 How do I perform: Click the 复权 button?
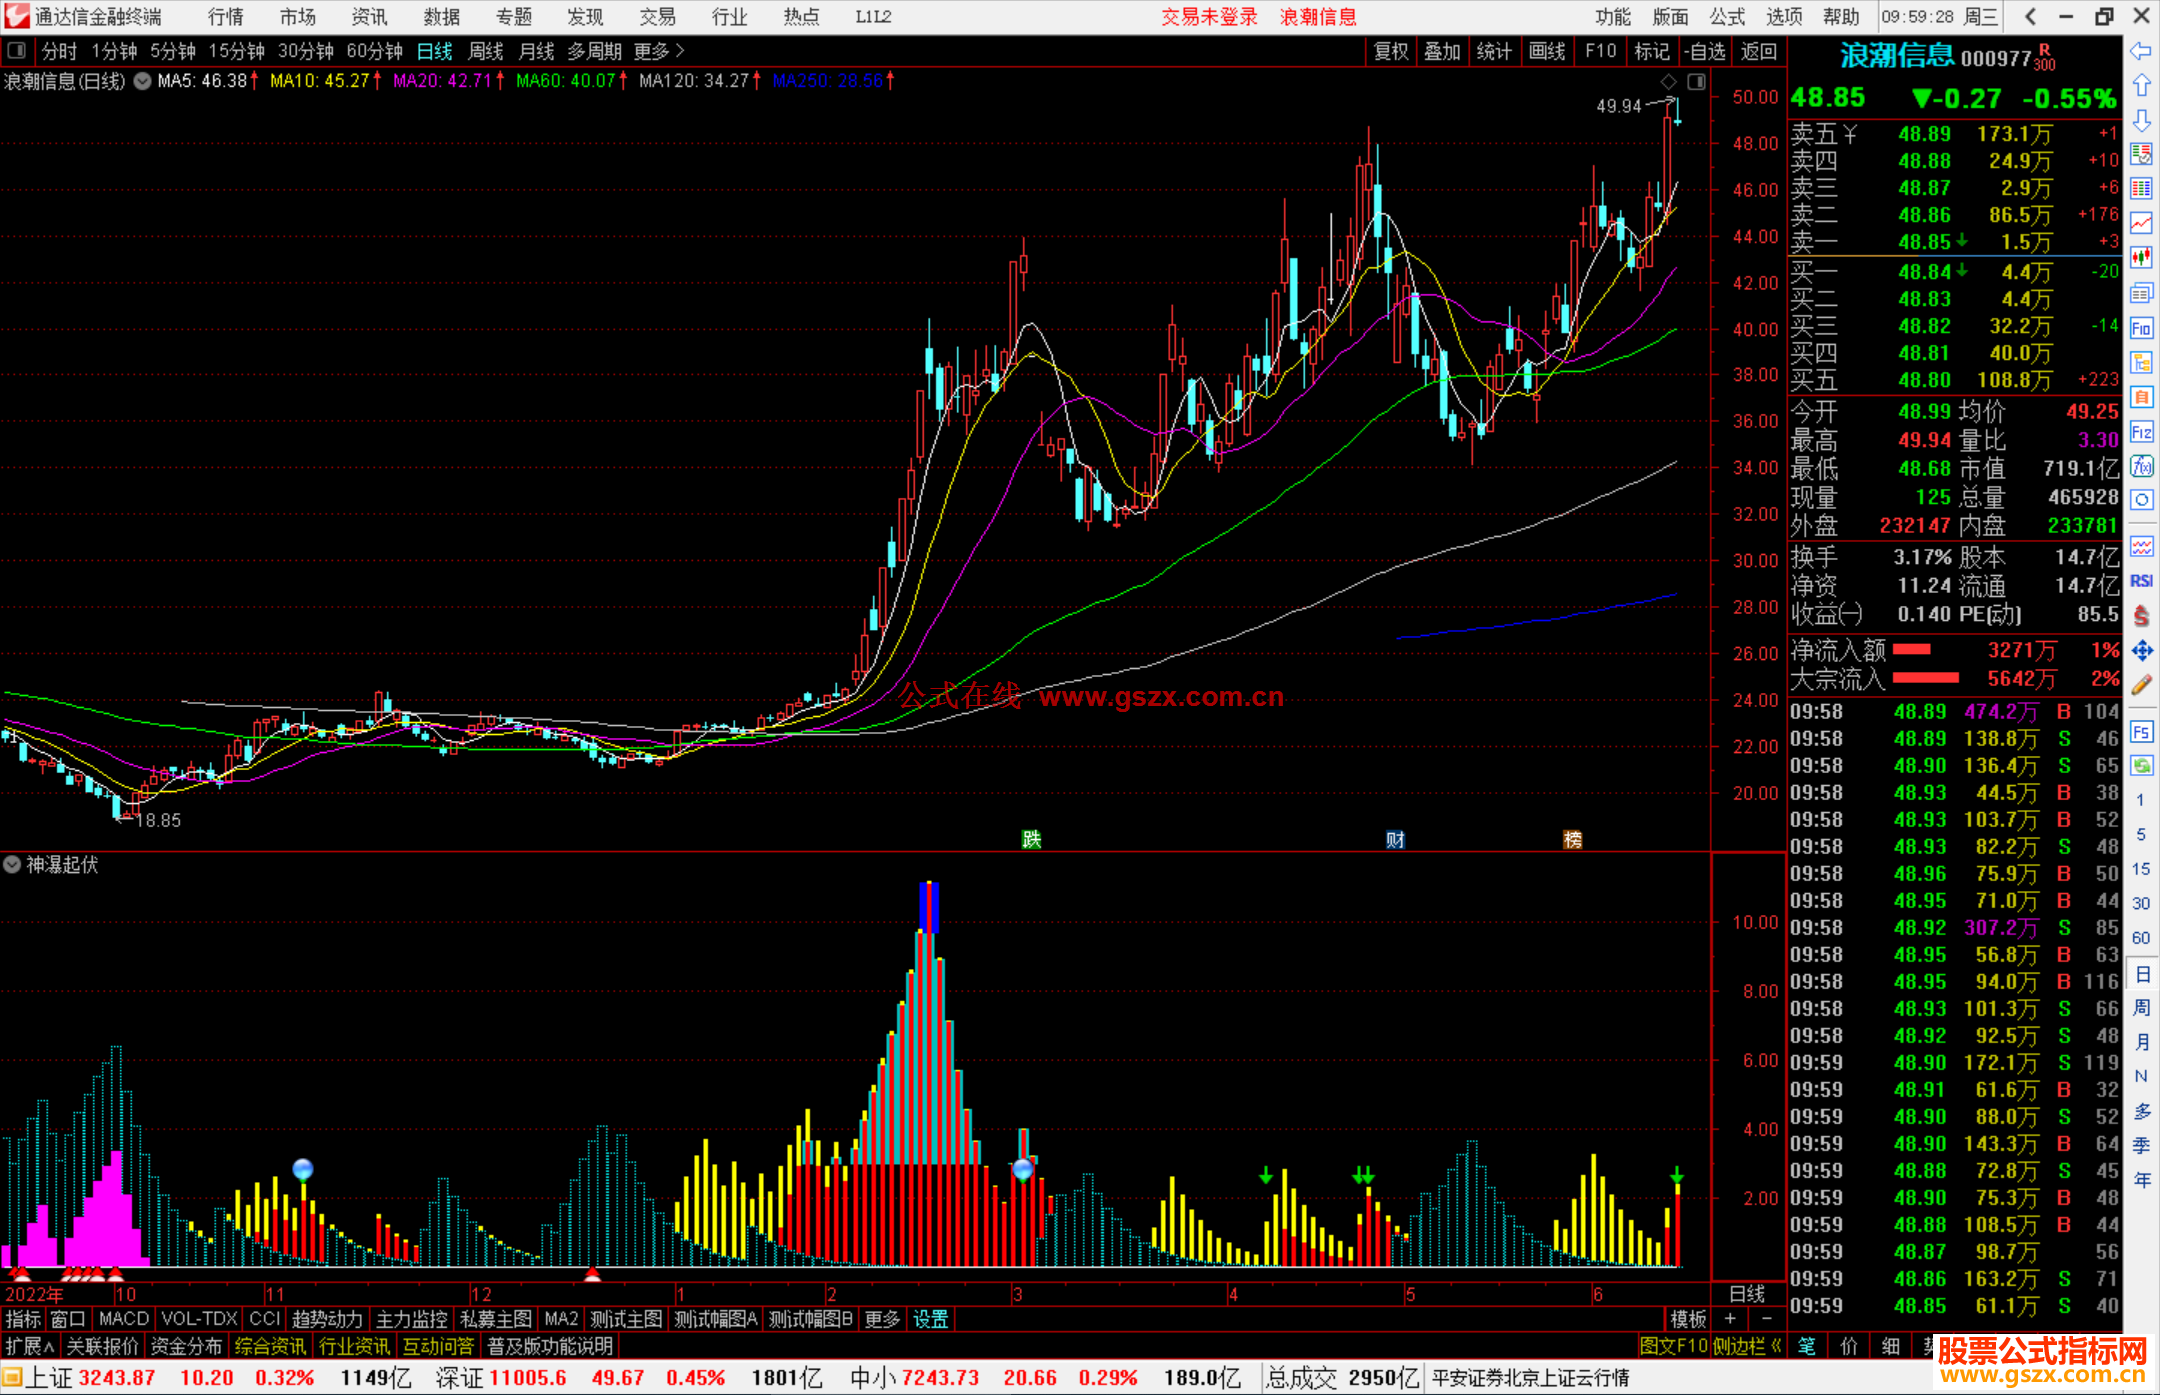[1390, 51]
